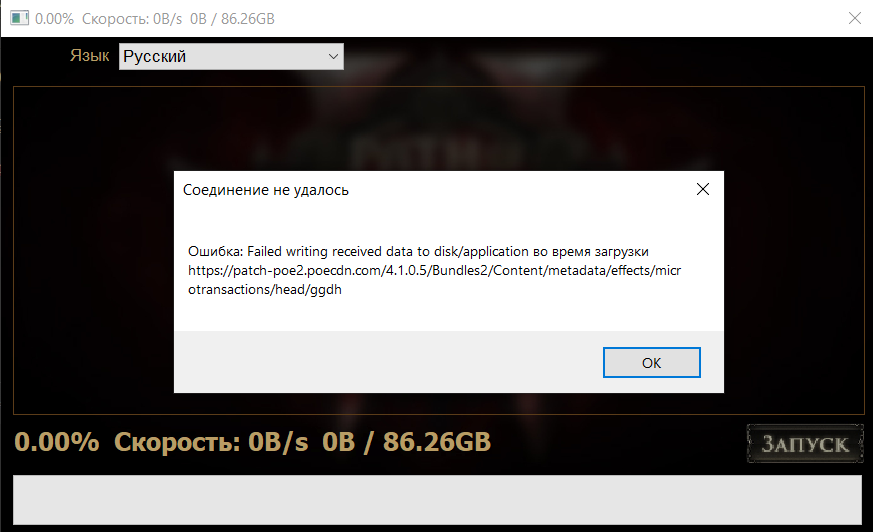Open the Русский language combo box
Viewport: 873px width, 532px height.
click(231, 56)
